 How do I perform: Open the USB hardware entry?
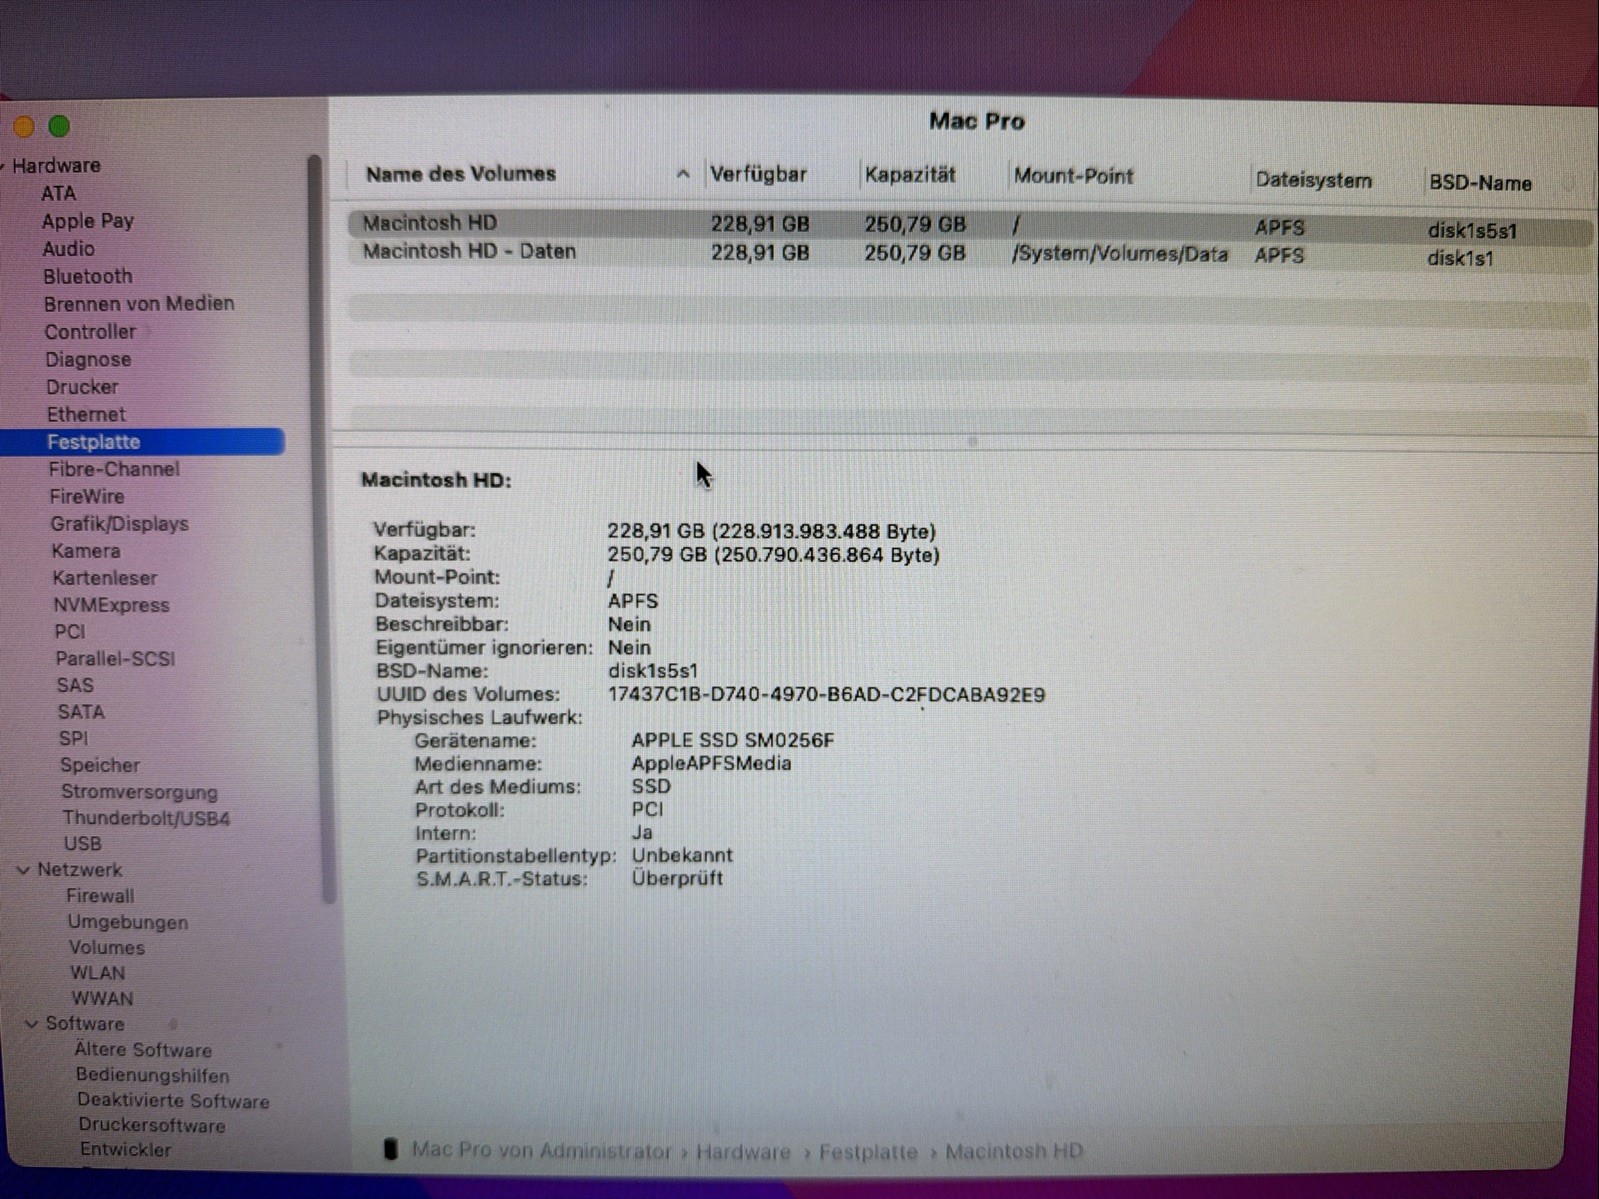pos(83,843)
